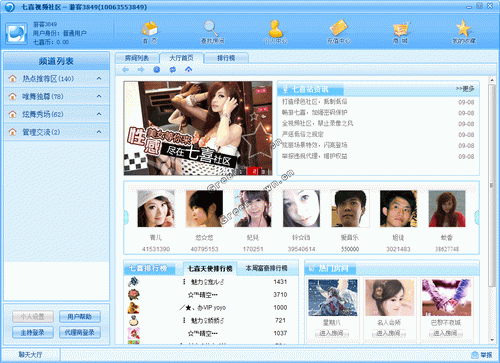This screenshot has width=500, height=363.
Task: Switch to the 房间列表 tab
Action: (137, 58)
